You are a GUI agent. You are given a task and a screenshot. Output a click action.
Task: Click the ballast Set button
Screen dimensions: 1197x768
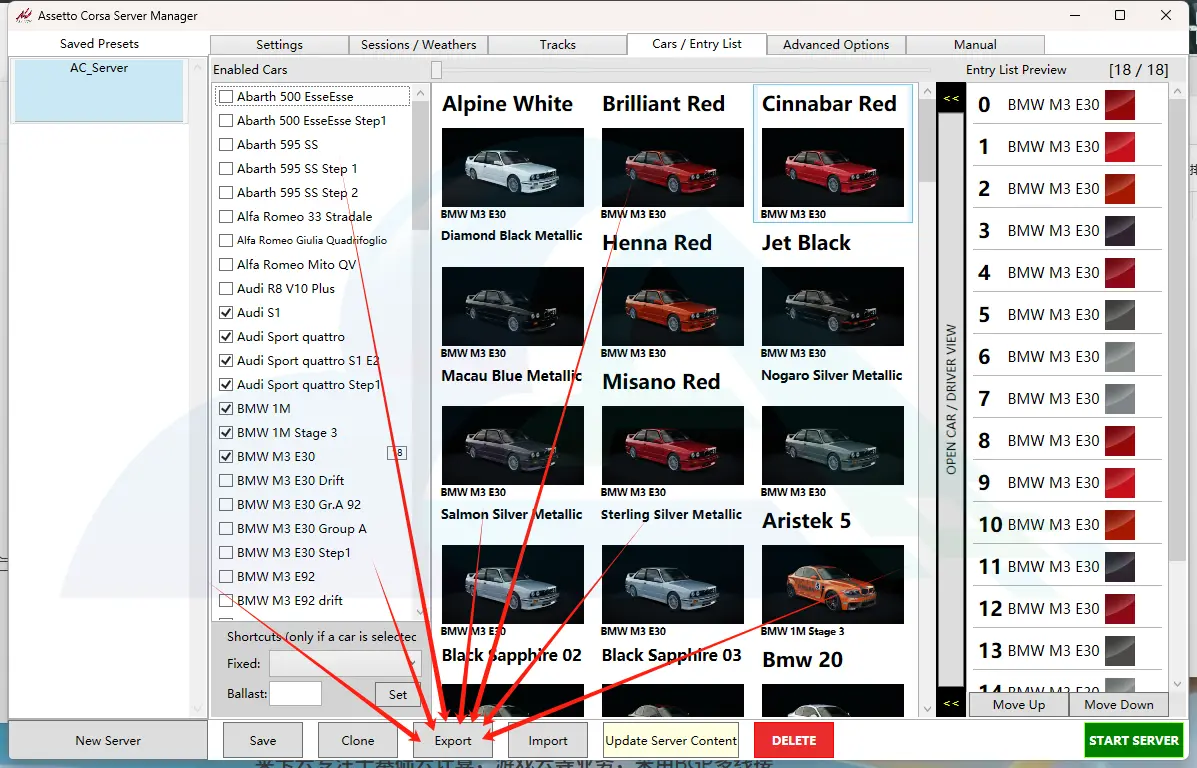coord(398,694)
